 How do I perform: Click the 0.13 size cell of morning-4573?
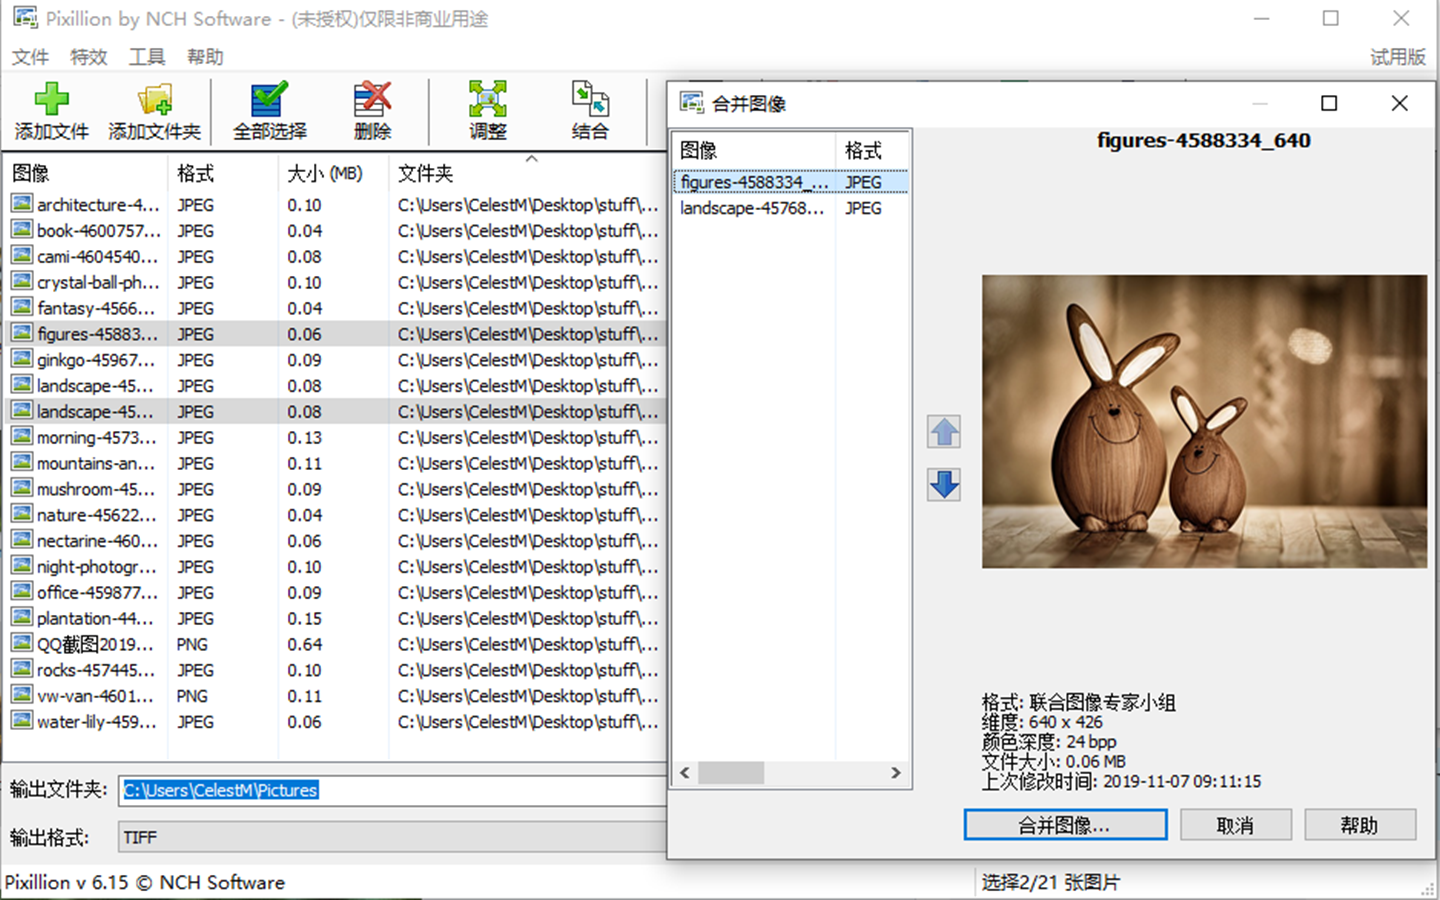click(x=305, y=437)
